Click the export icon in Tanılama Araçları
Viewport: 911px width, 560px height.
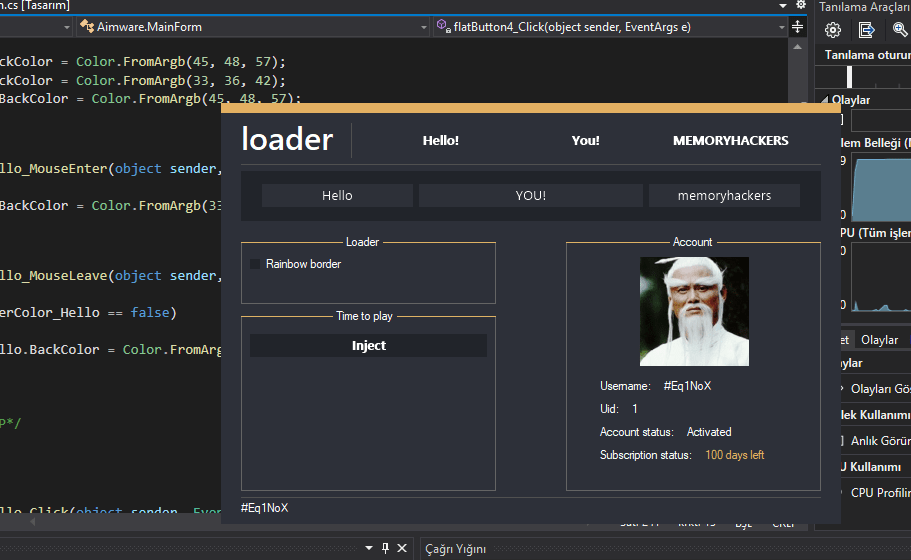(866, 30)
